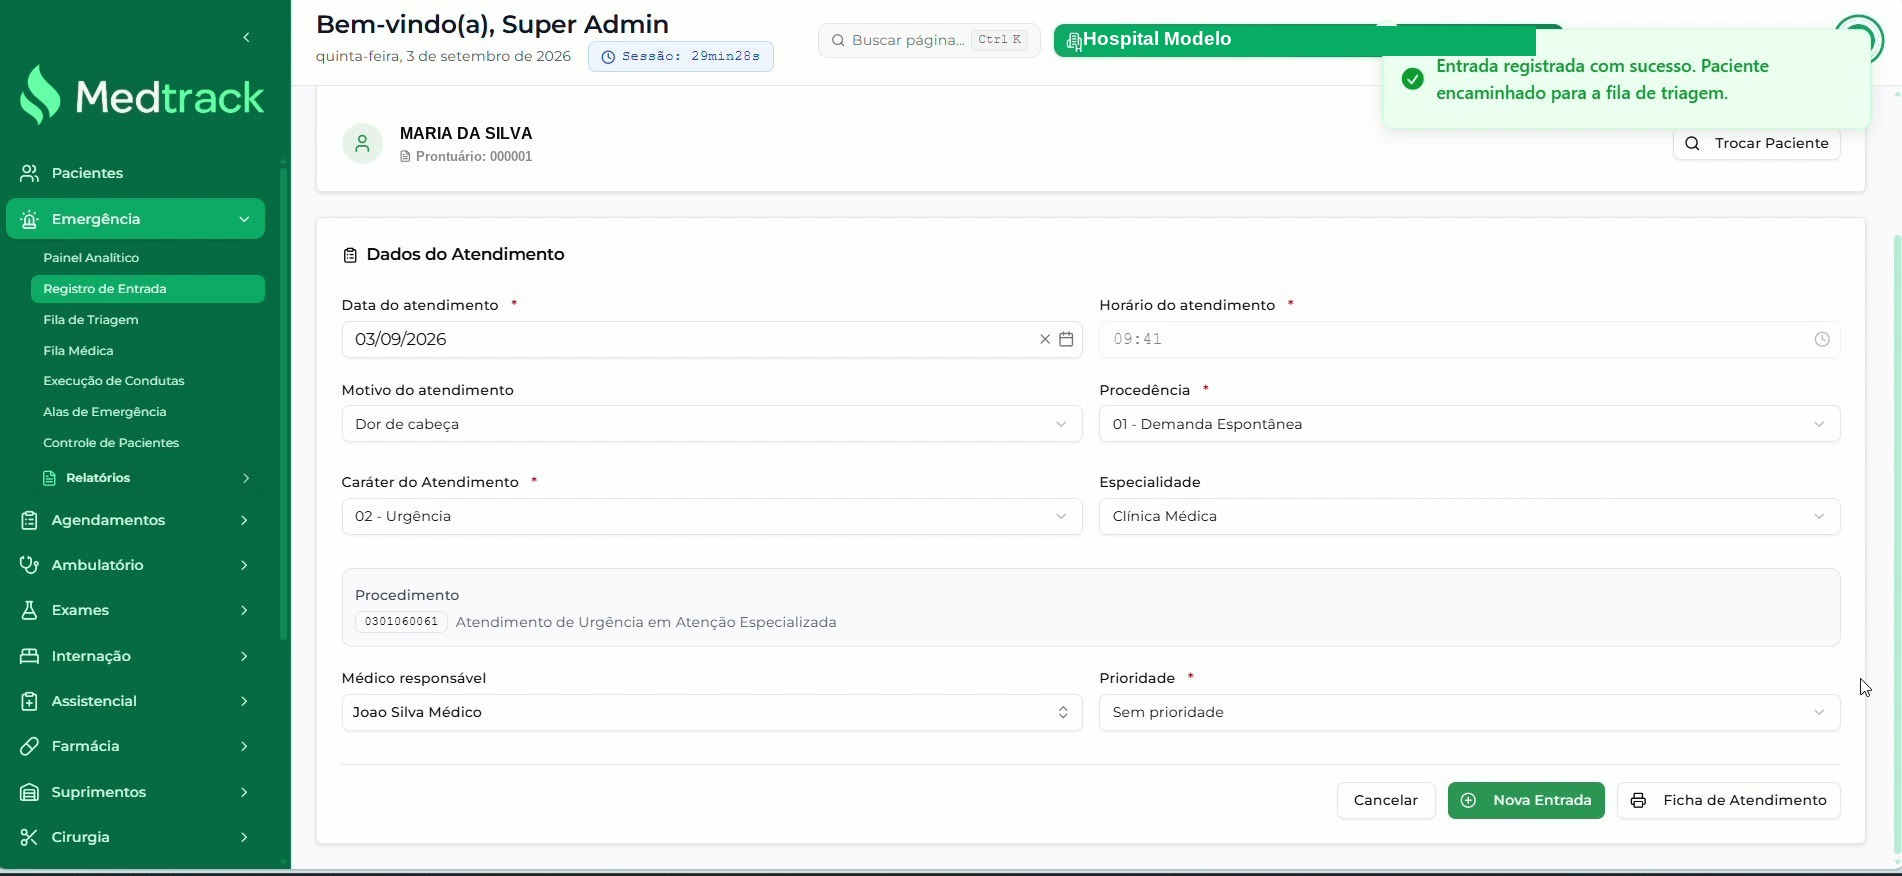1902x876 pixels.
Task: Click the Maria da Silva patient avatar
Action: click(362, 144)
